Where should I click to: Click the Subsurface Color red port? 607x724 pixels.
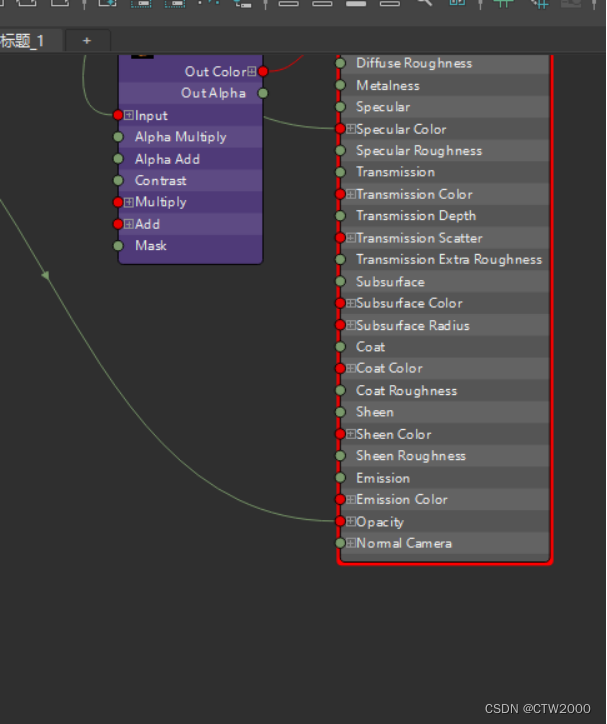(x=341, y=303)
